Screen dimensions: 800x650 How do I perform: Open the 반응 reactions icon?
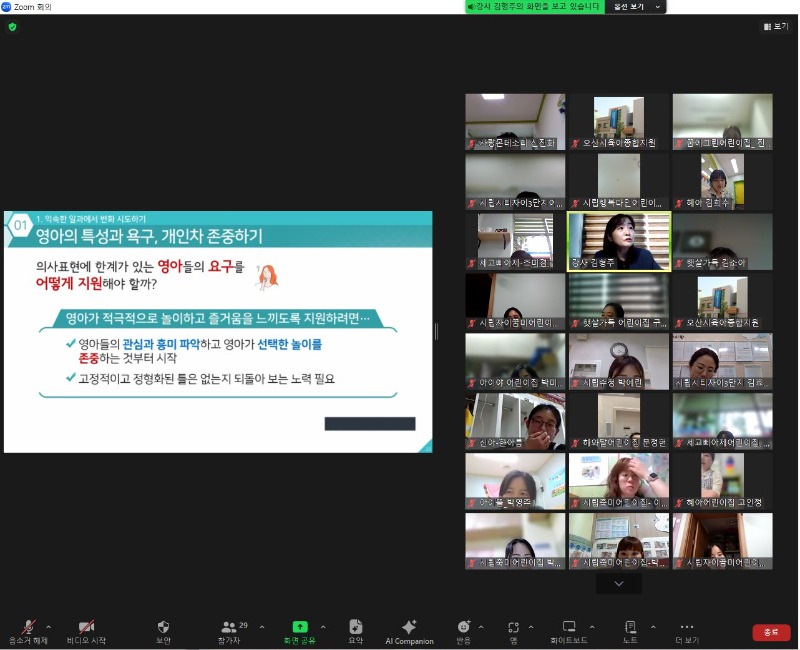463,627
